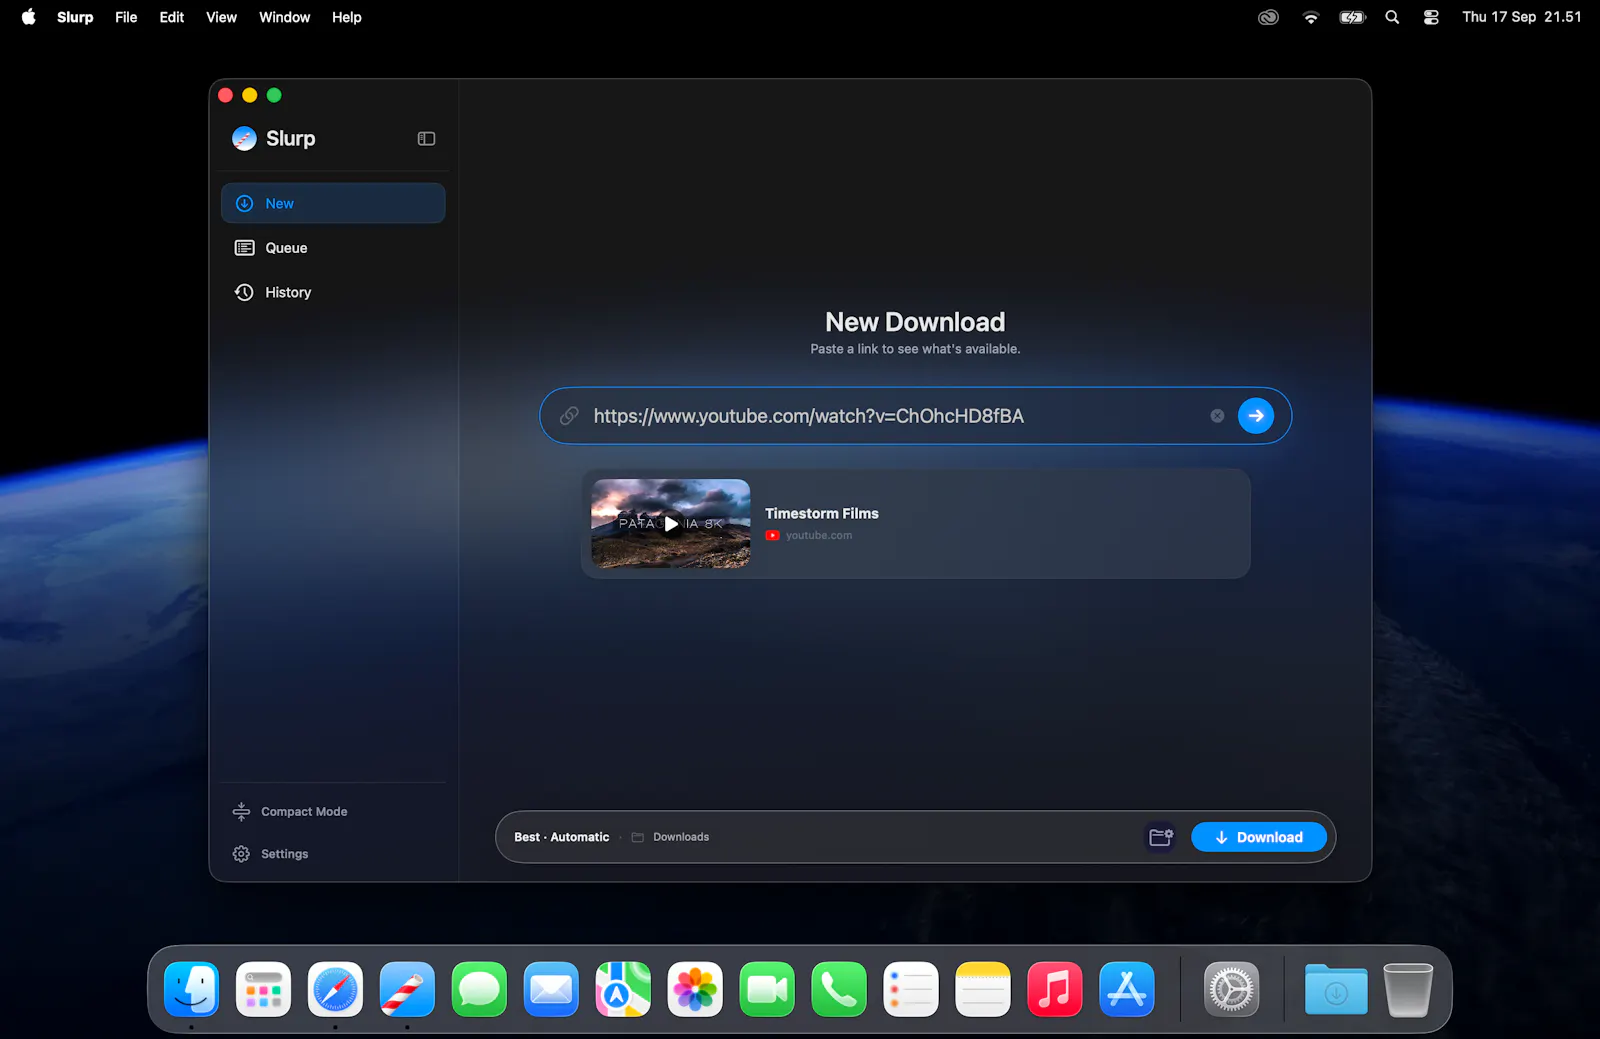Click the battery status icon
Screen dimensions: 1600x1039
(1352, 17)
